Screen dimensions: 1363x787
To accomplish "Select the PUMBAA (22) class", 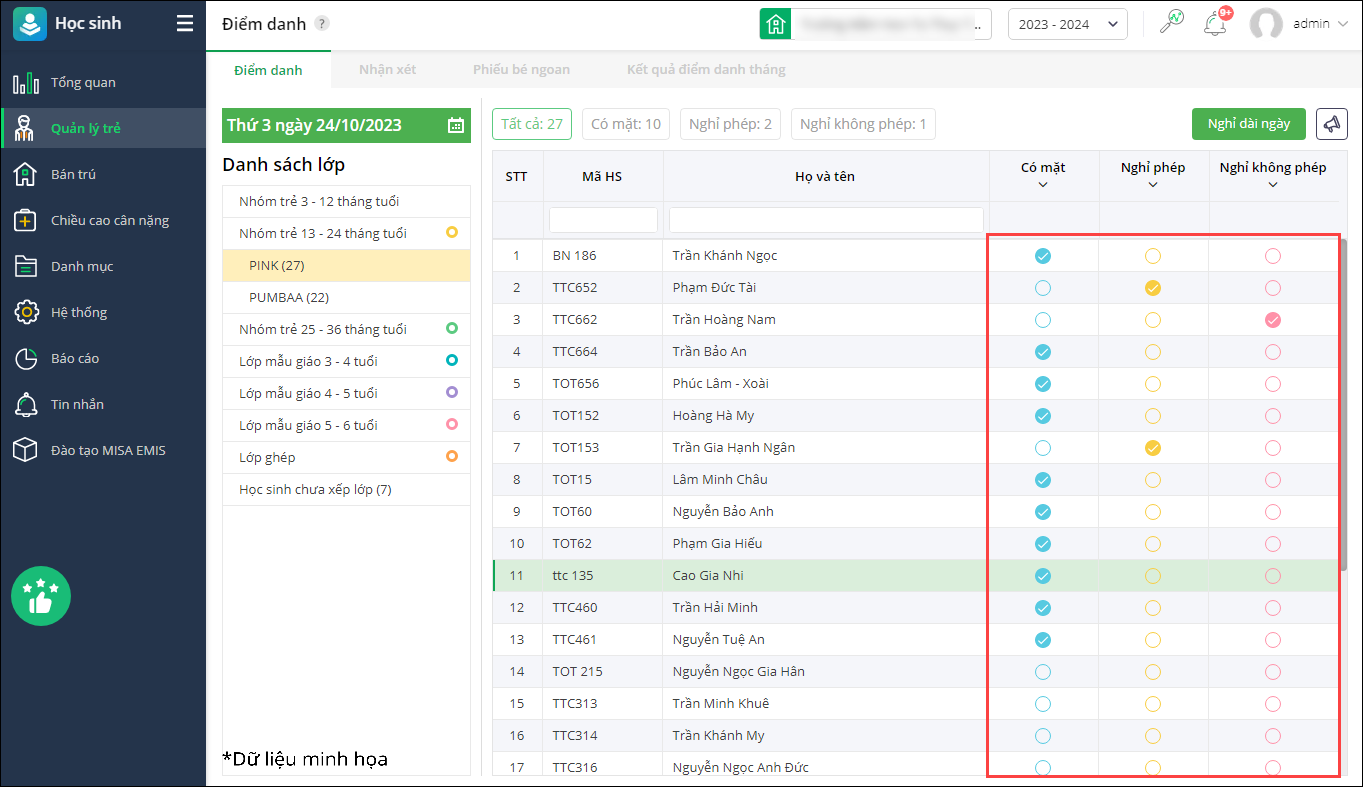I will tap(346, 297).
